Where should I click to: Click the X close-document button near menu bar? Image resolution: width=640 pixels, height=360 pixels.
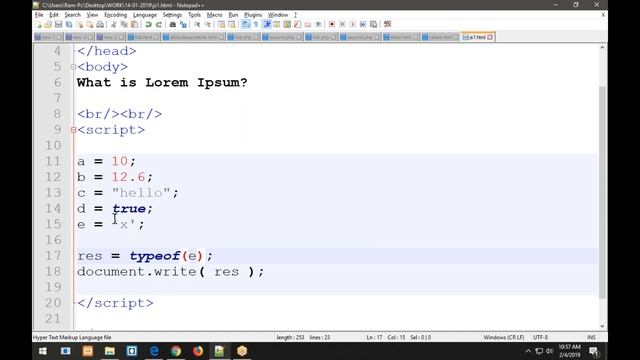[603, 15]
